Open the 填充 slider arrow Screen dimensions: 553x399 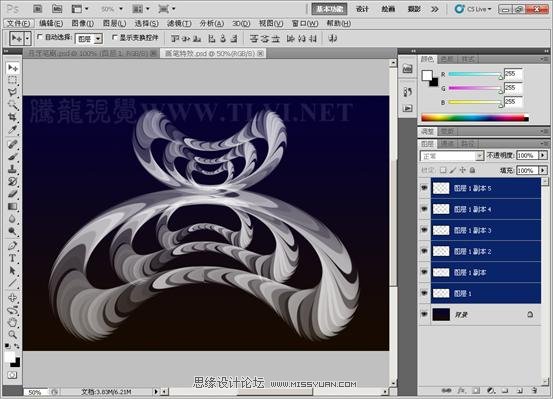pos(543,170)
